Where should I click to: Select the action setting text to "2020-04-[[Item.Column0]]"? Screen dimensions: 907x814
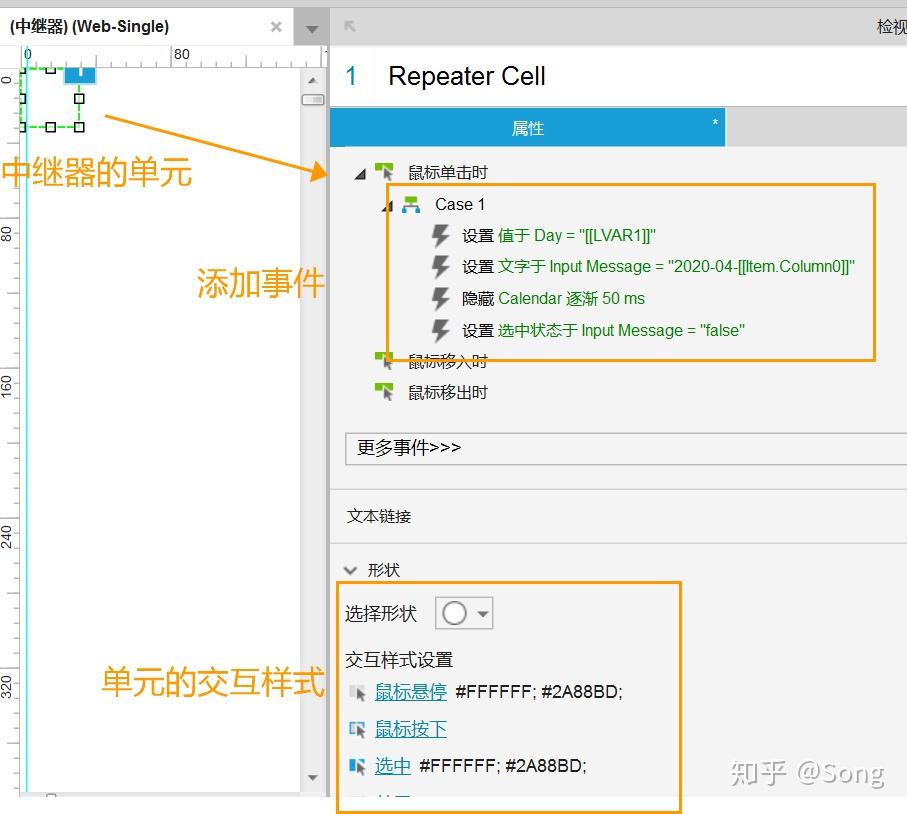coord(658,267)
